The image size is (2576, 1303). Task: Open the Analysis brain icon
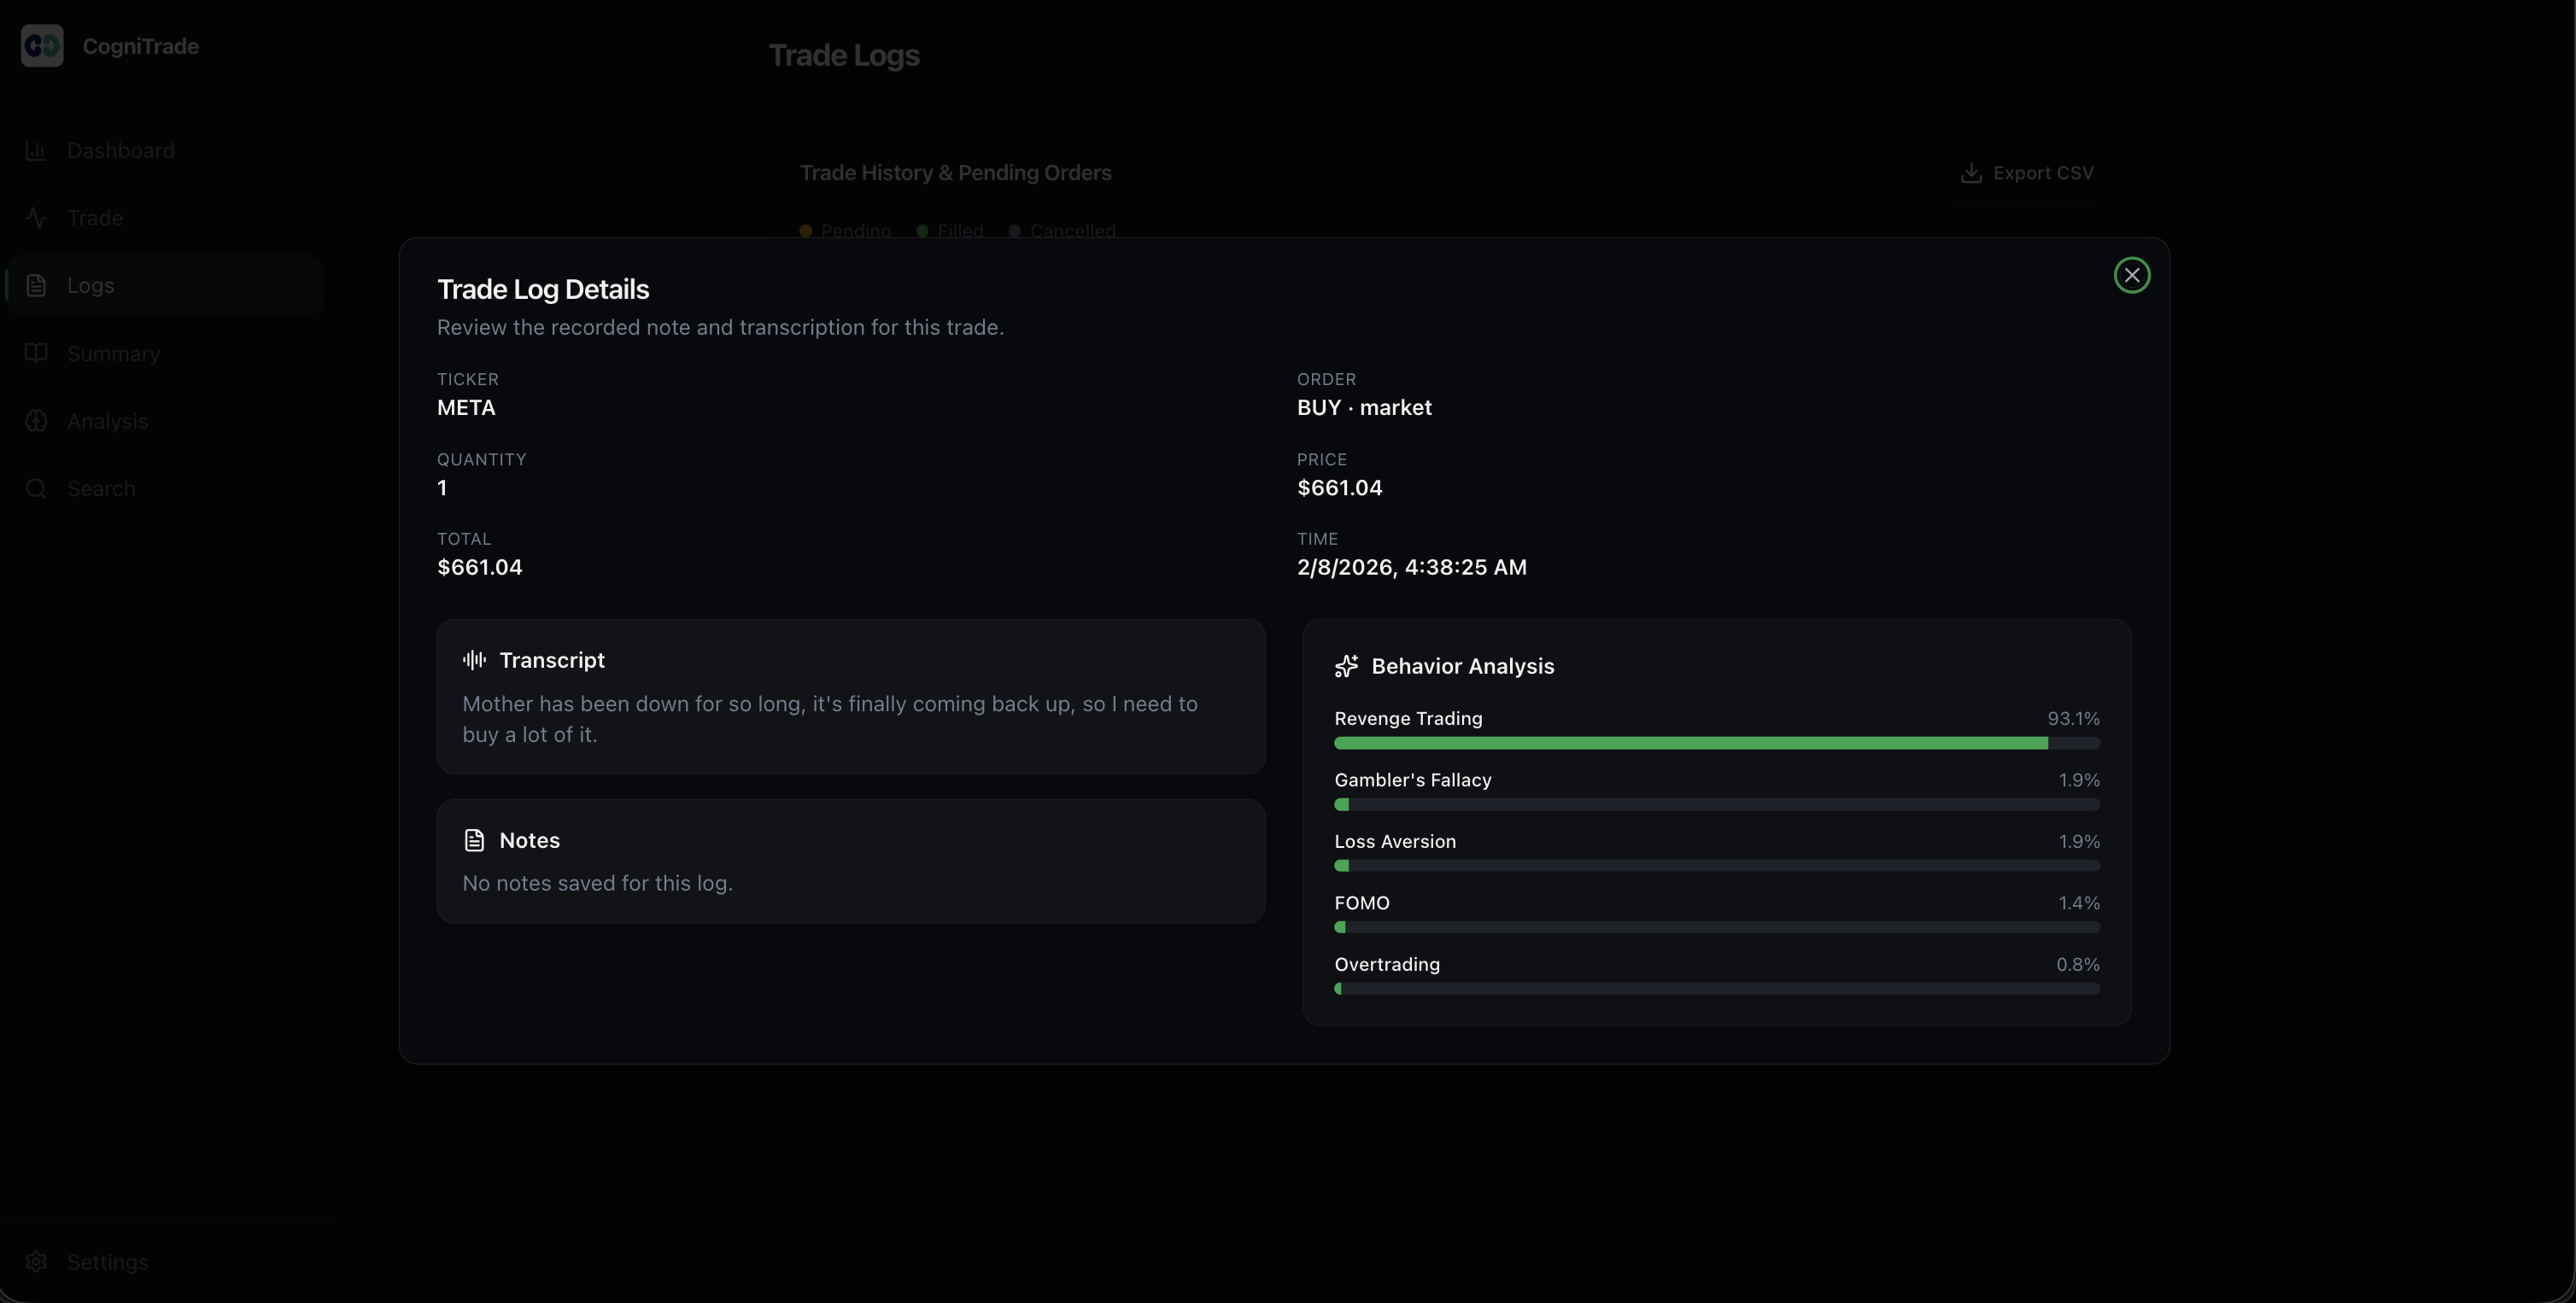37,421
